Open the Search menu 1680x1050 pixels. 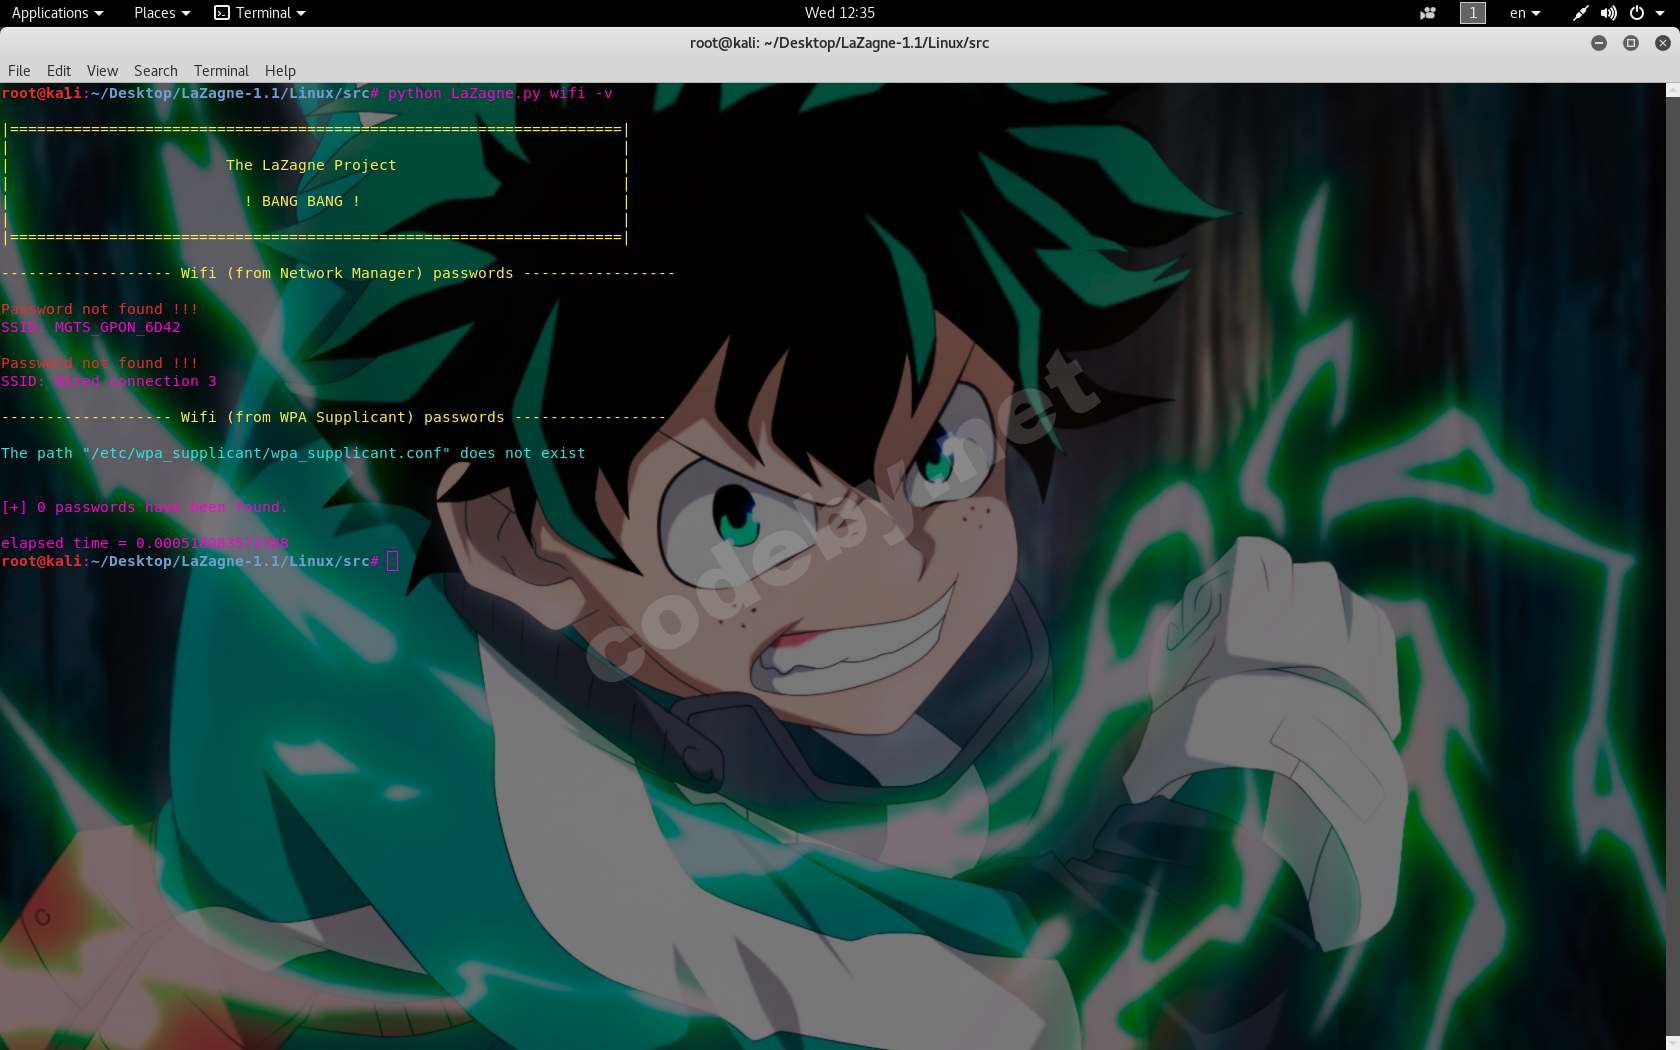(156, 71)
